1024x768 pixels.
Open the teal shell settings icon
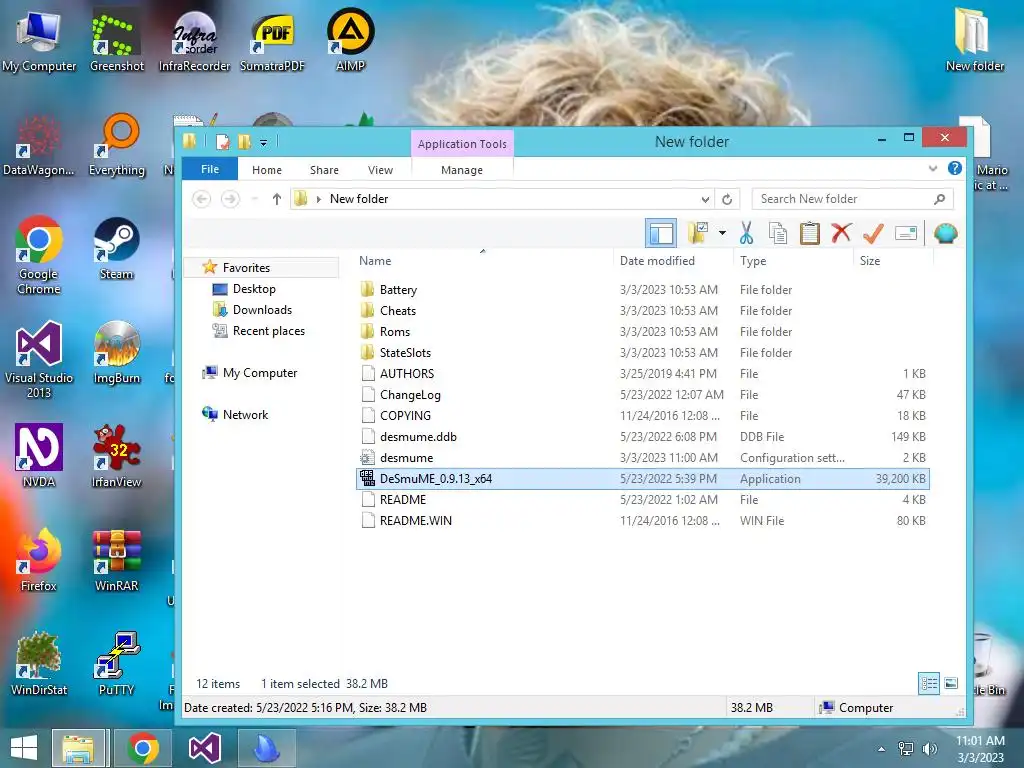pos(946,233)
